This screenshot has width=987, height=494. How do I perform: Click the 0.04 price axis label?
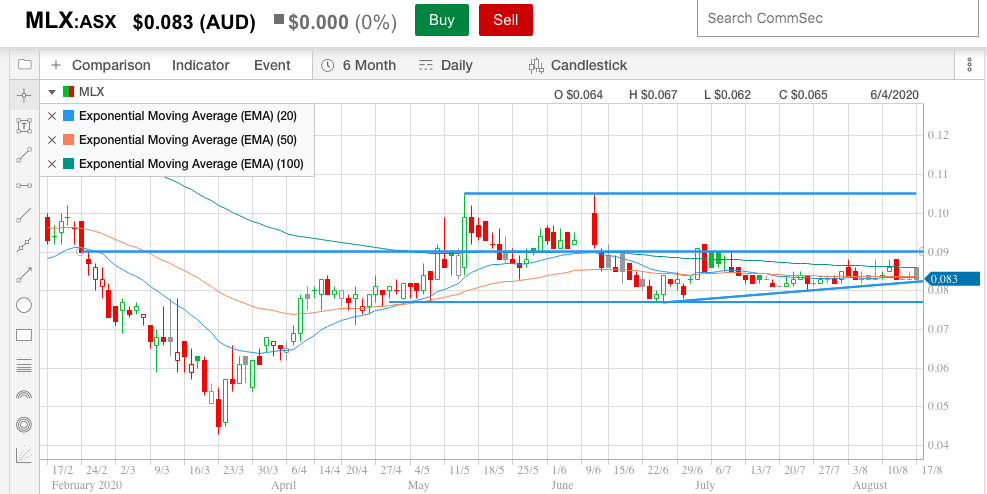point(937,446)
